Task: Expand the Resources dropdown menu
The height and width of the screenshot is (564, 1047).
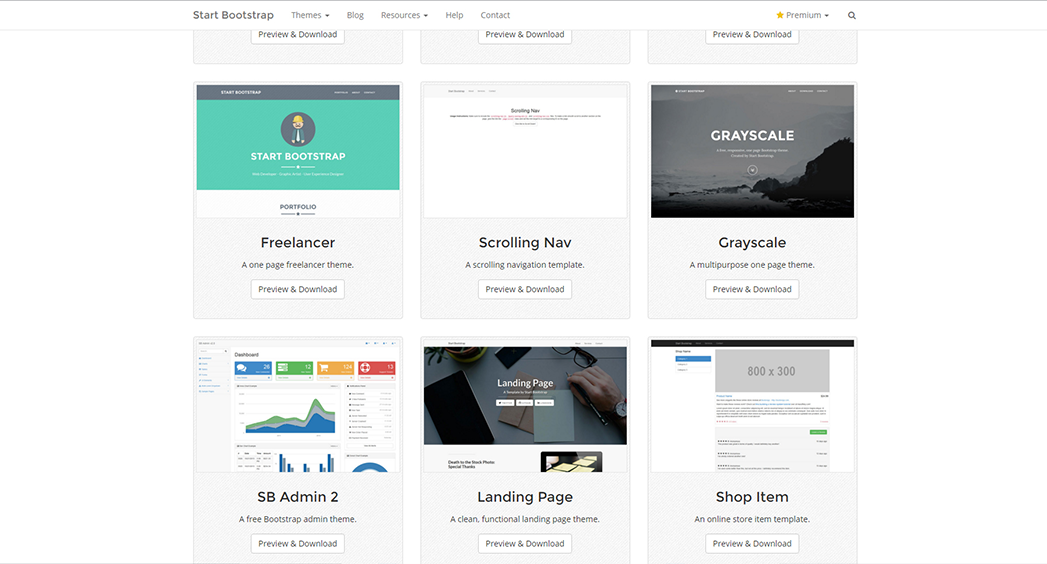Action: 404,15
